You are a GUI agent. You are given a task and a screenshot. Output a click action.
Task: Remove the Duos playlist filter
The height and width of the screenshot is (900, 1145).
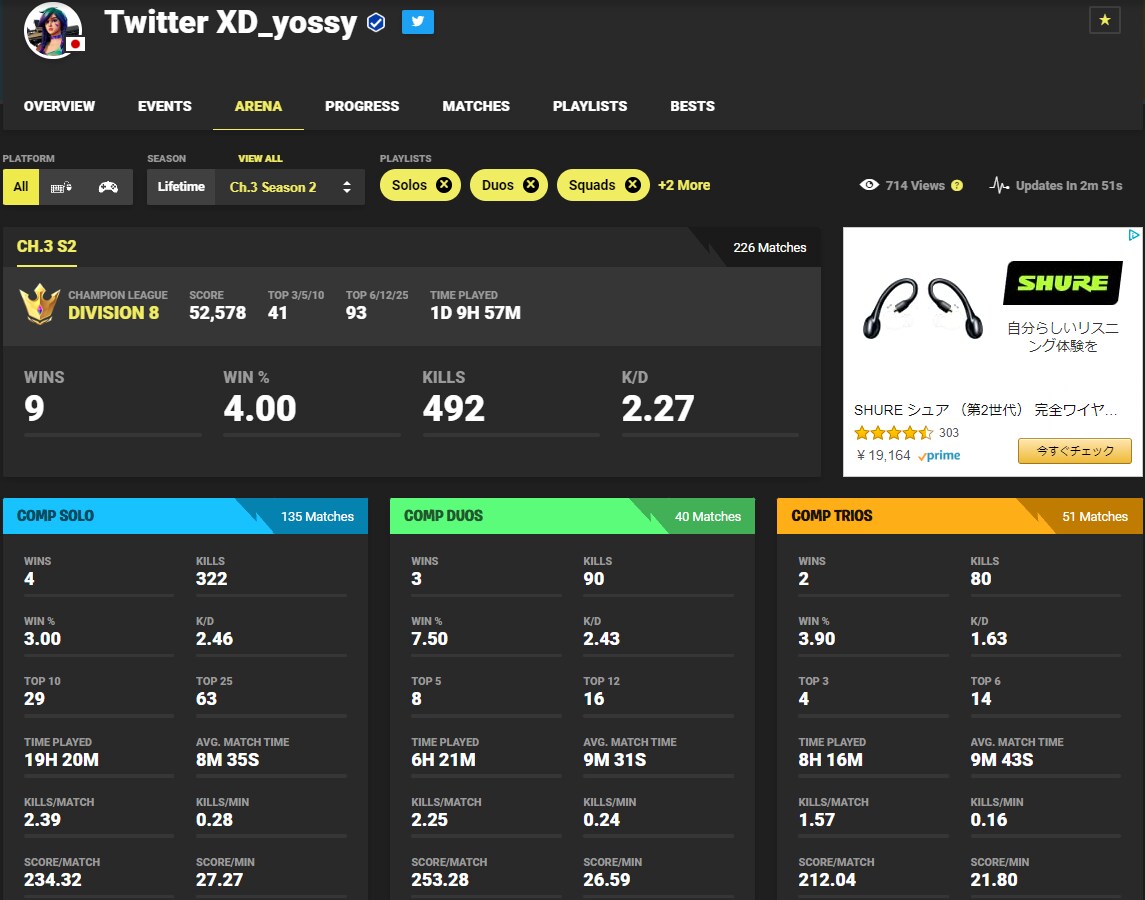pos(531,185)
